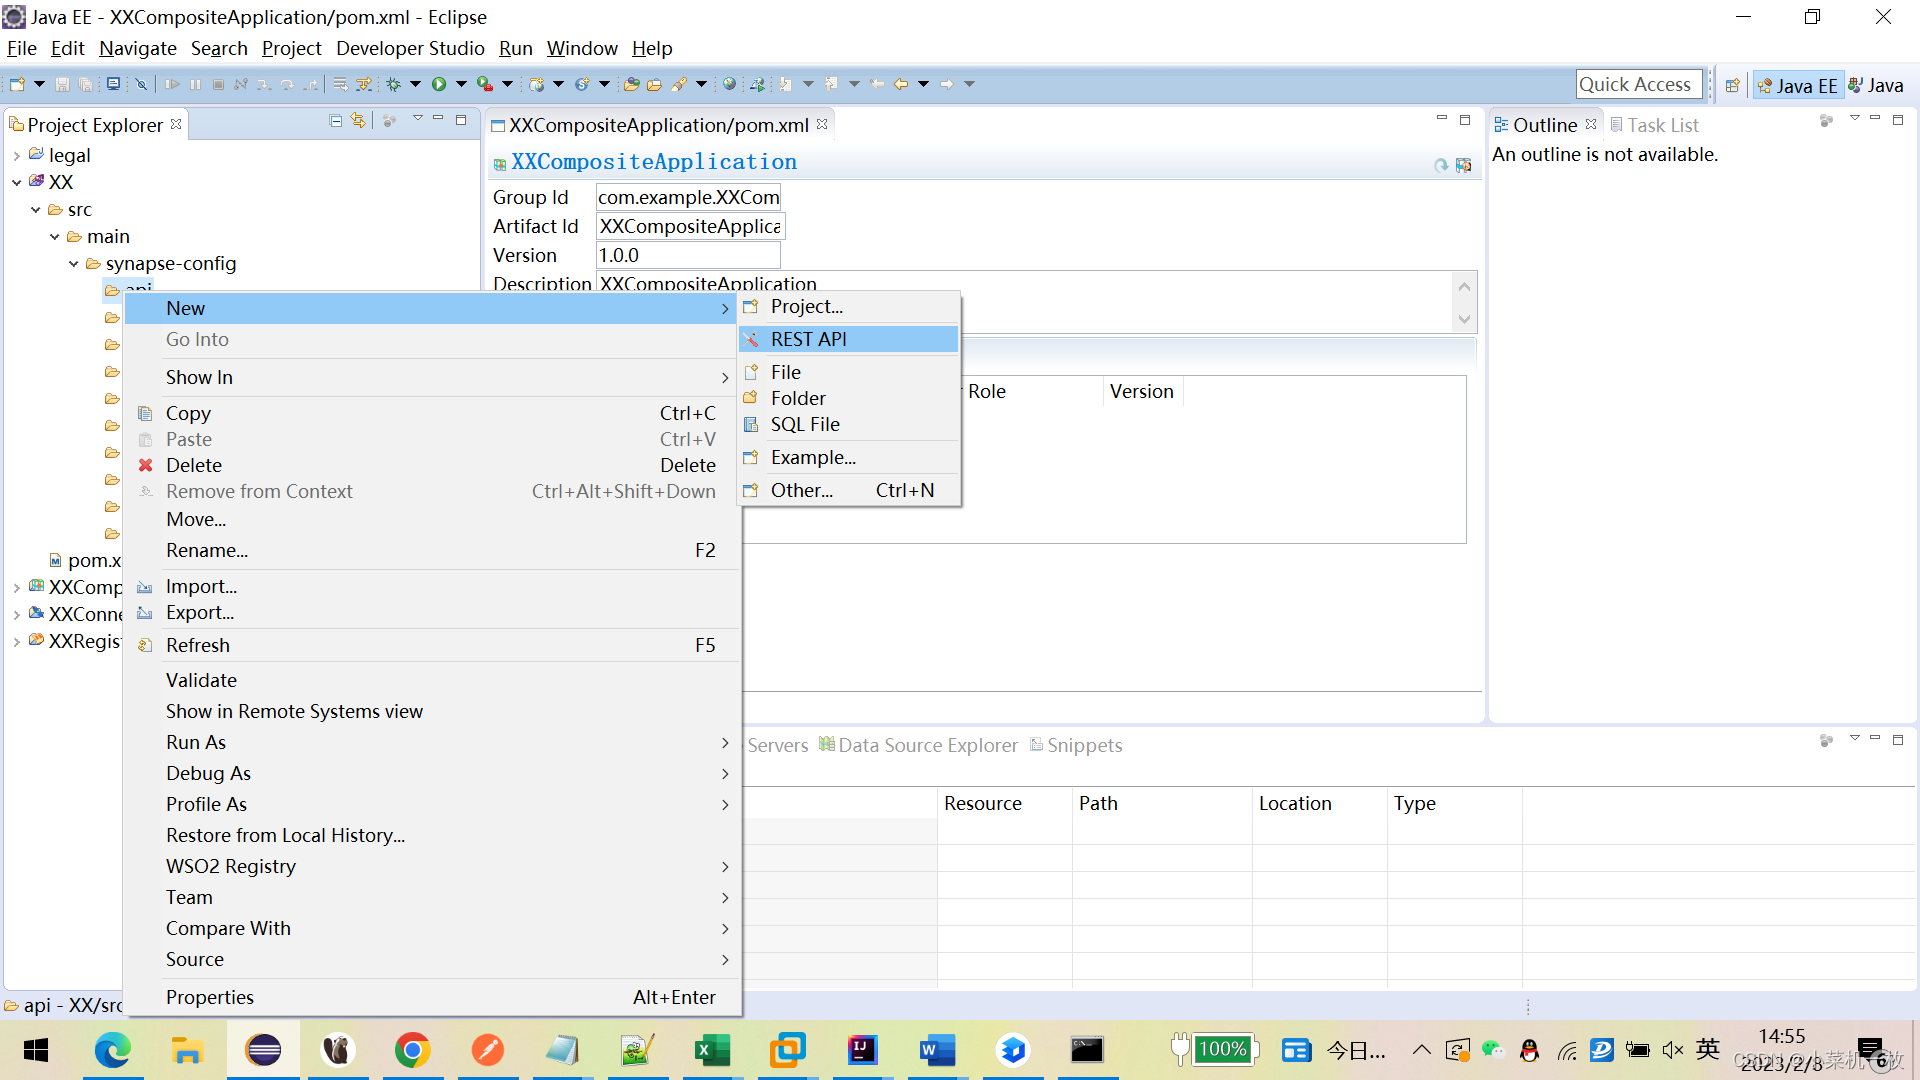Expand the legal project node
Screen dimensions: 1920x1080
click(17, 156)
